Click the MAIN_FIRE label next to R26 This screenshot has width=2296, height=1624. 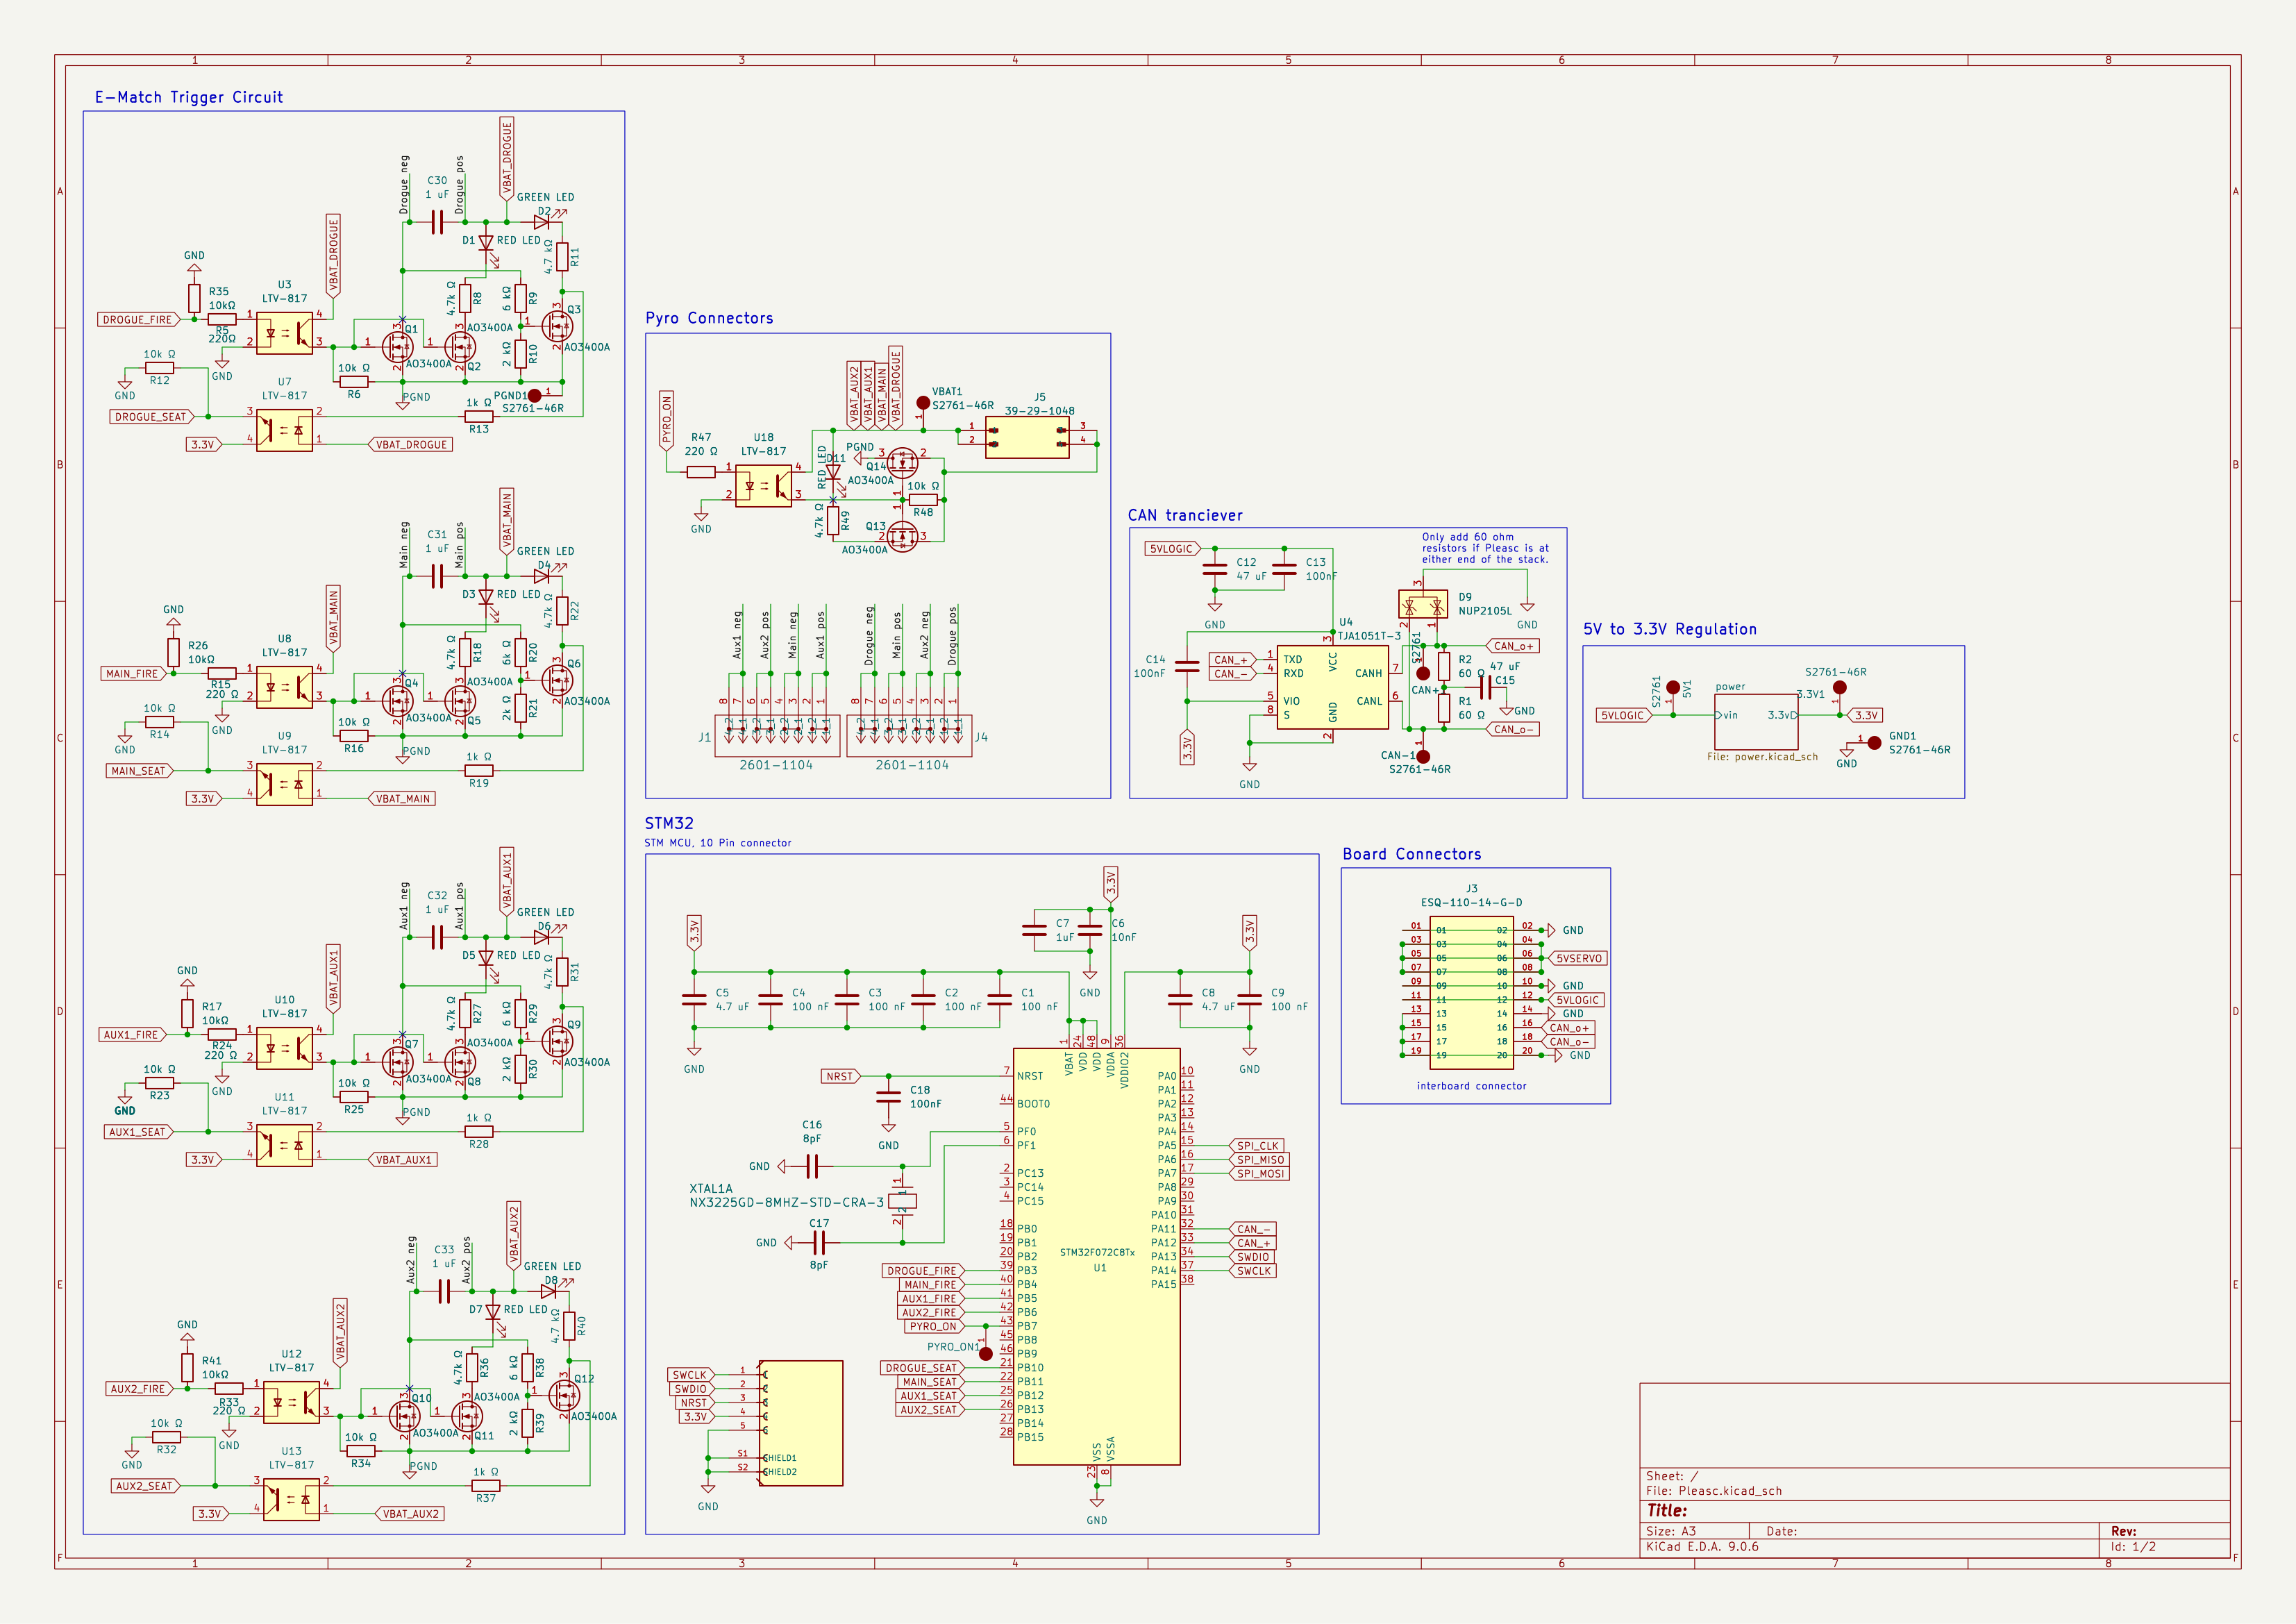pyautogui.click(x=133, y=674)
